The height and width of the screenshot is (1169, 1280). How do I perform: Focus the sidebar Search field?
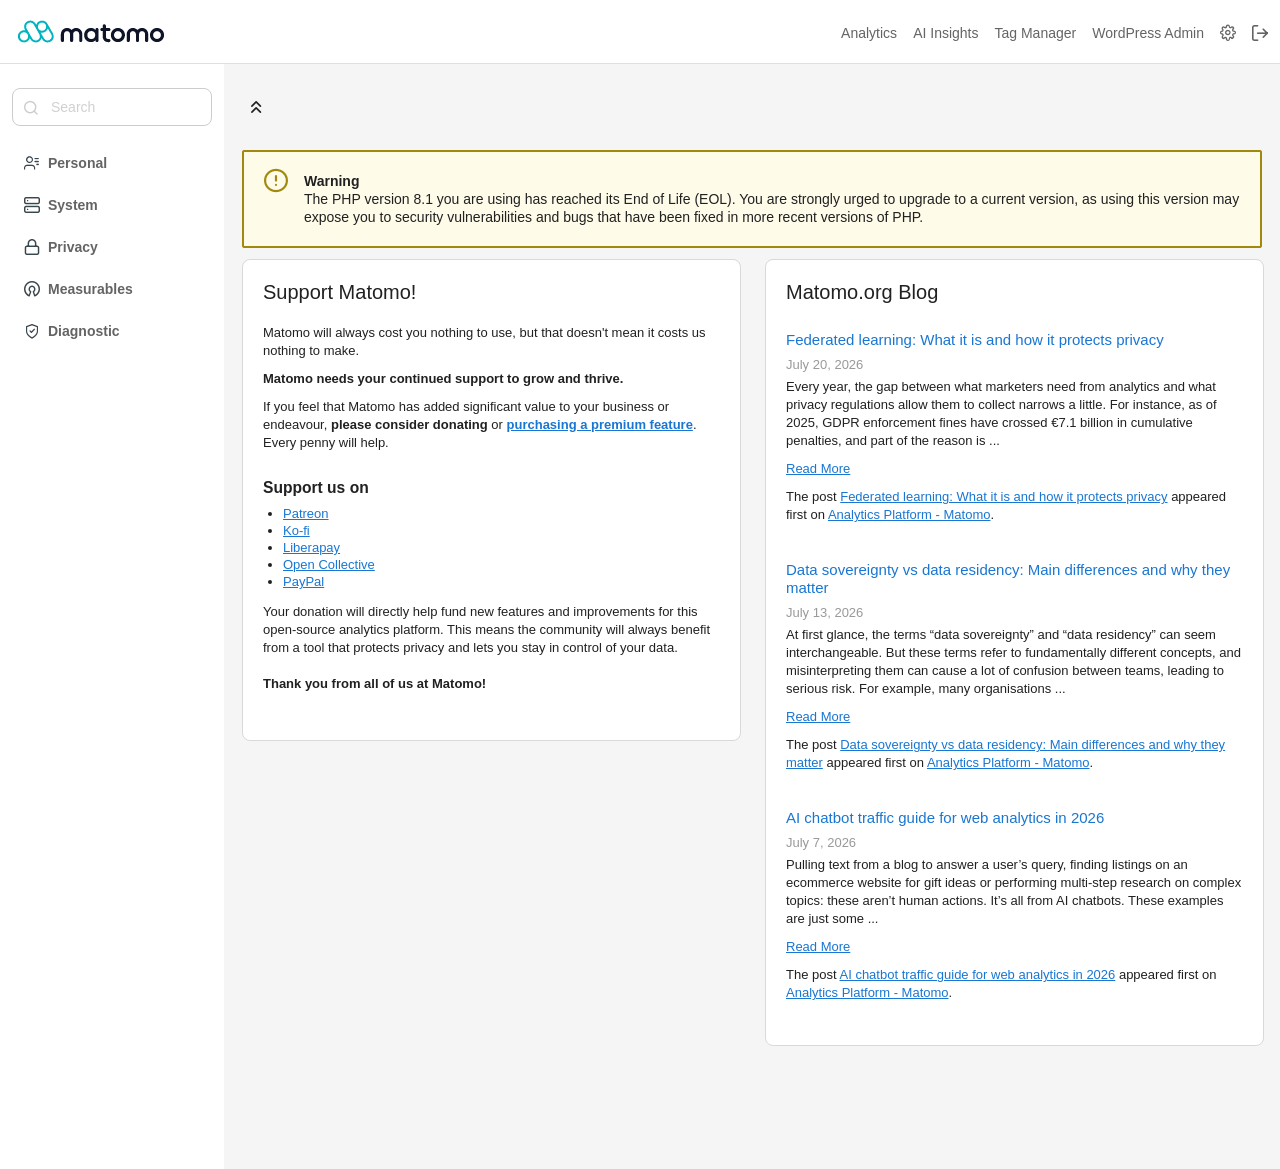coord(112,107)
